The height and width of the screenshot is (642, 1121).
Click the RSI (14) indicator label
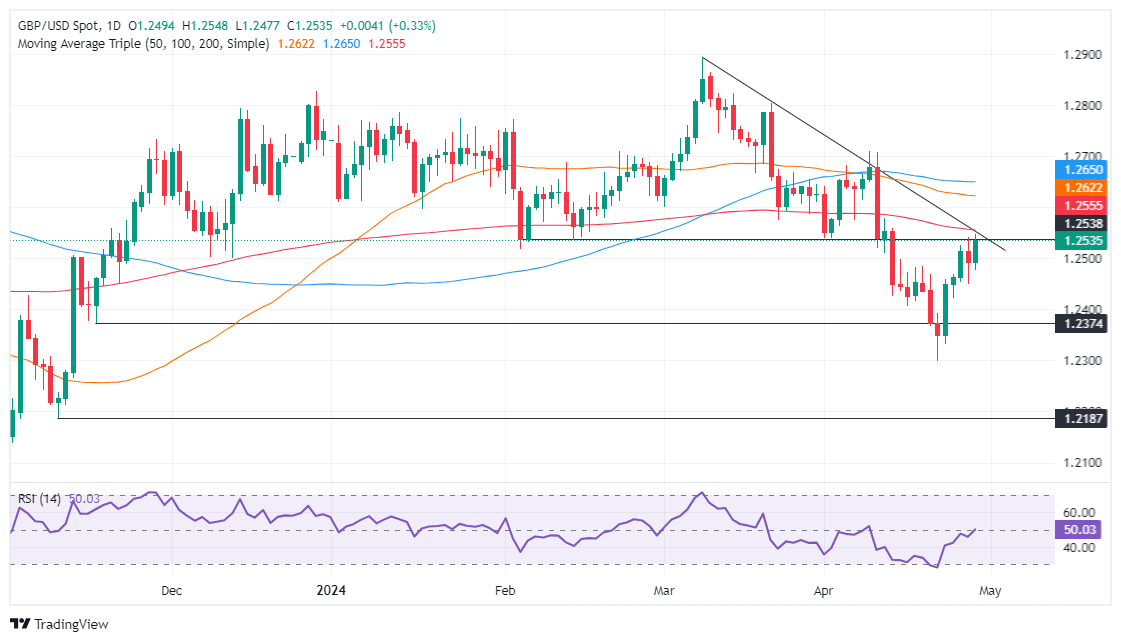tap(38, 498)
